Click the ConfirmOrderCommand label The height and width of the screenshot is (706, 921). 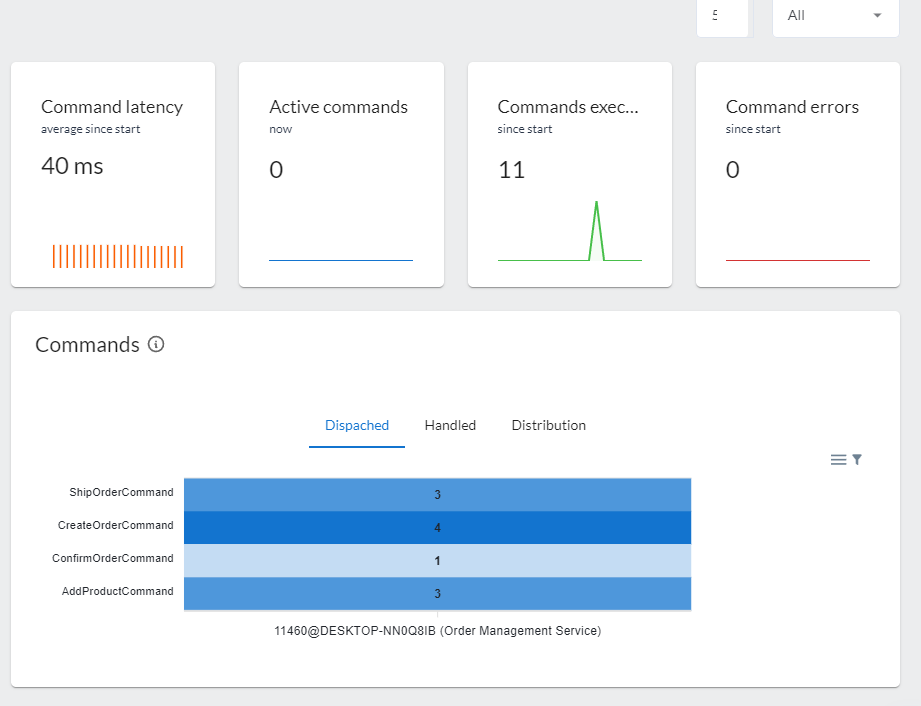coord(112,558)
